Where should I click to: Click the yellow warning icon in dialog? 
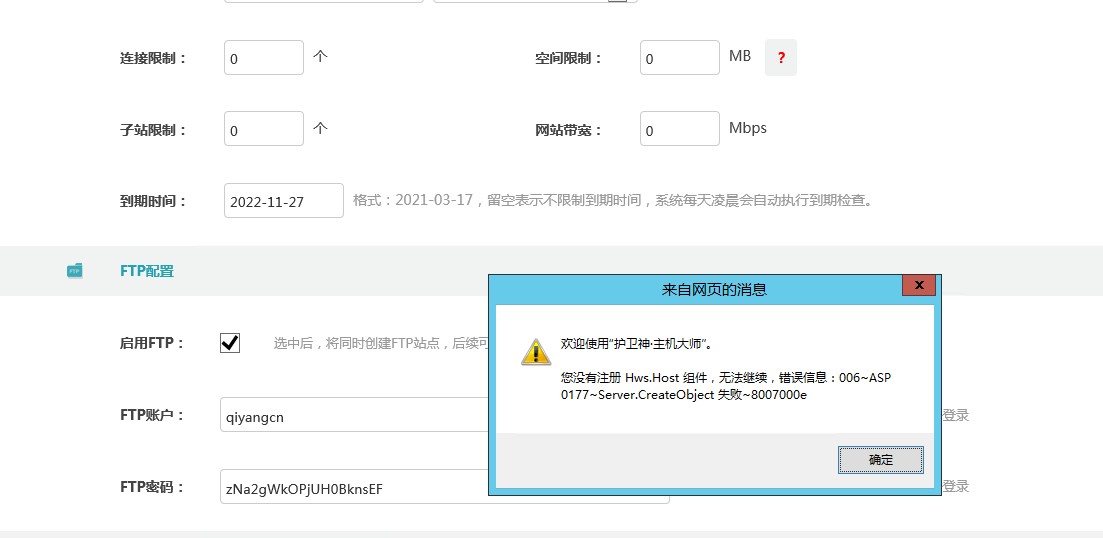point(535,352)
